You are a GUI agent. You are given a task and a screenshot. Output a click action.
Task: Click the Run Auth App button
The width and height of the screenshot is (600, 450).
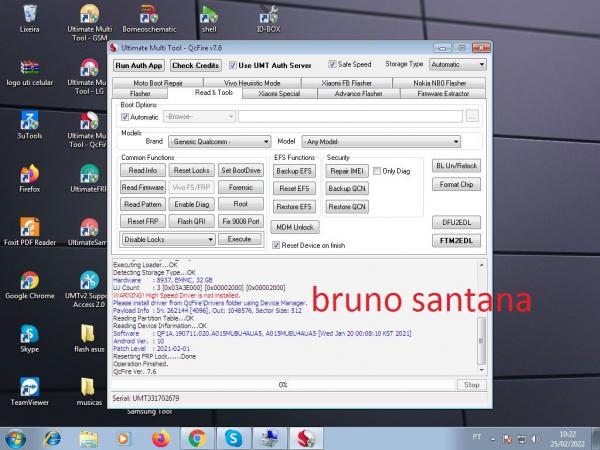[139, 65]
